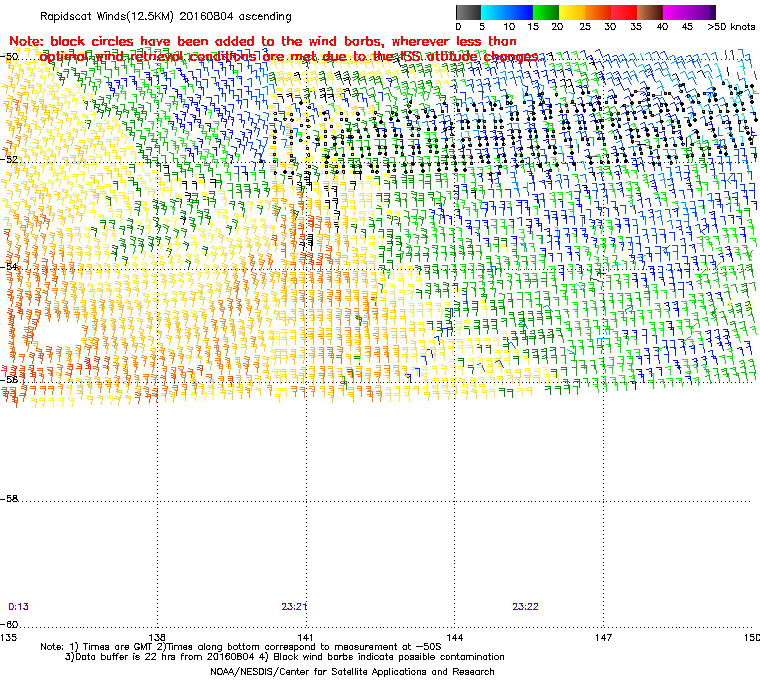This screenshot has width=760, height=688.
Task: Click the legend value '40'
Action: pyautogui.click(x=662, y=27)
